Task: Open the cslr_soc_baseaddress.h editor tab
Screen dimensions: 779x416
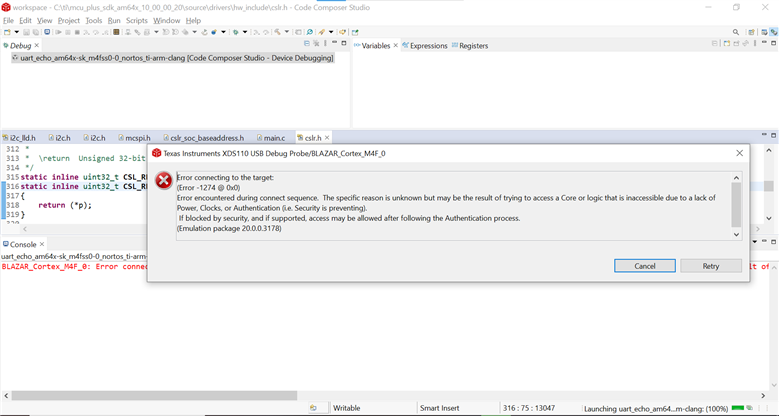Action: [203, 138]
